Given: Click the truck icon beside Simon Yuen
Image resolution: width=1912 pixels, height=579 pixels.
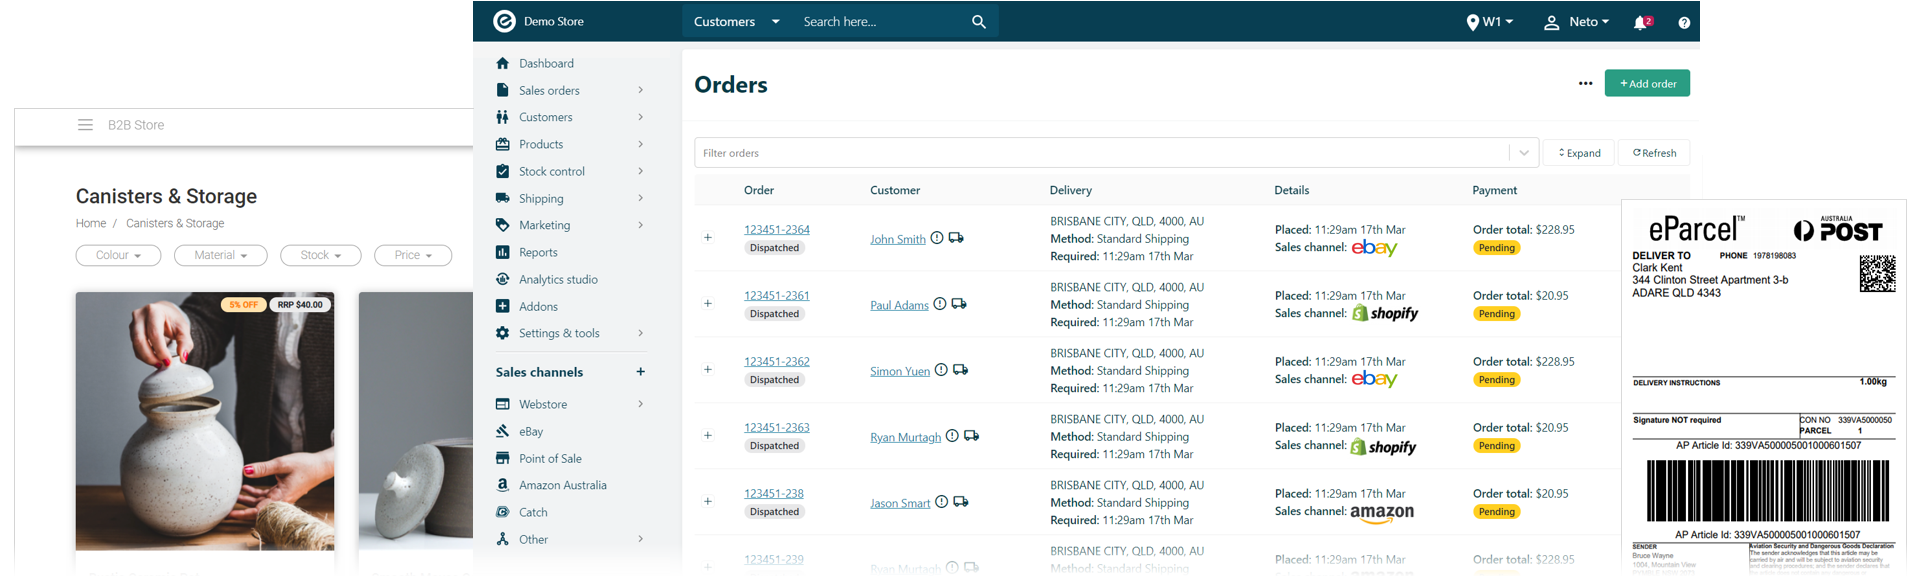Looking at the screenshot, I should point(960,370).
